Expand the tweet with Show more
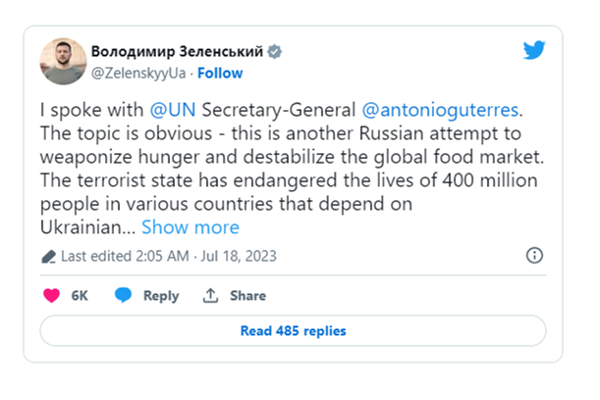Image resolution: width=600 pixels, height=400 pixels. [190, 227]
